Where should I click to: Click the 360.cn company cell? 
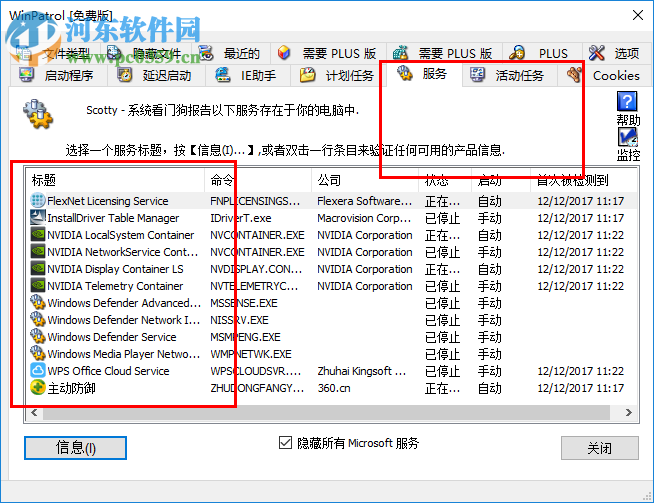[x=334, y=388]
